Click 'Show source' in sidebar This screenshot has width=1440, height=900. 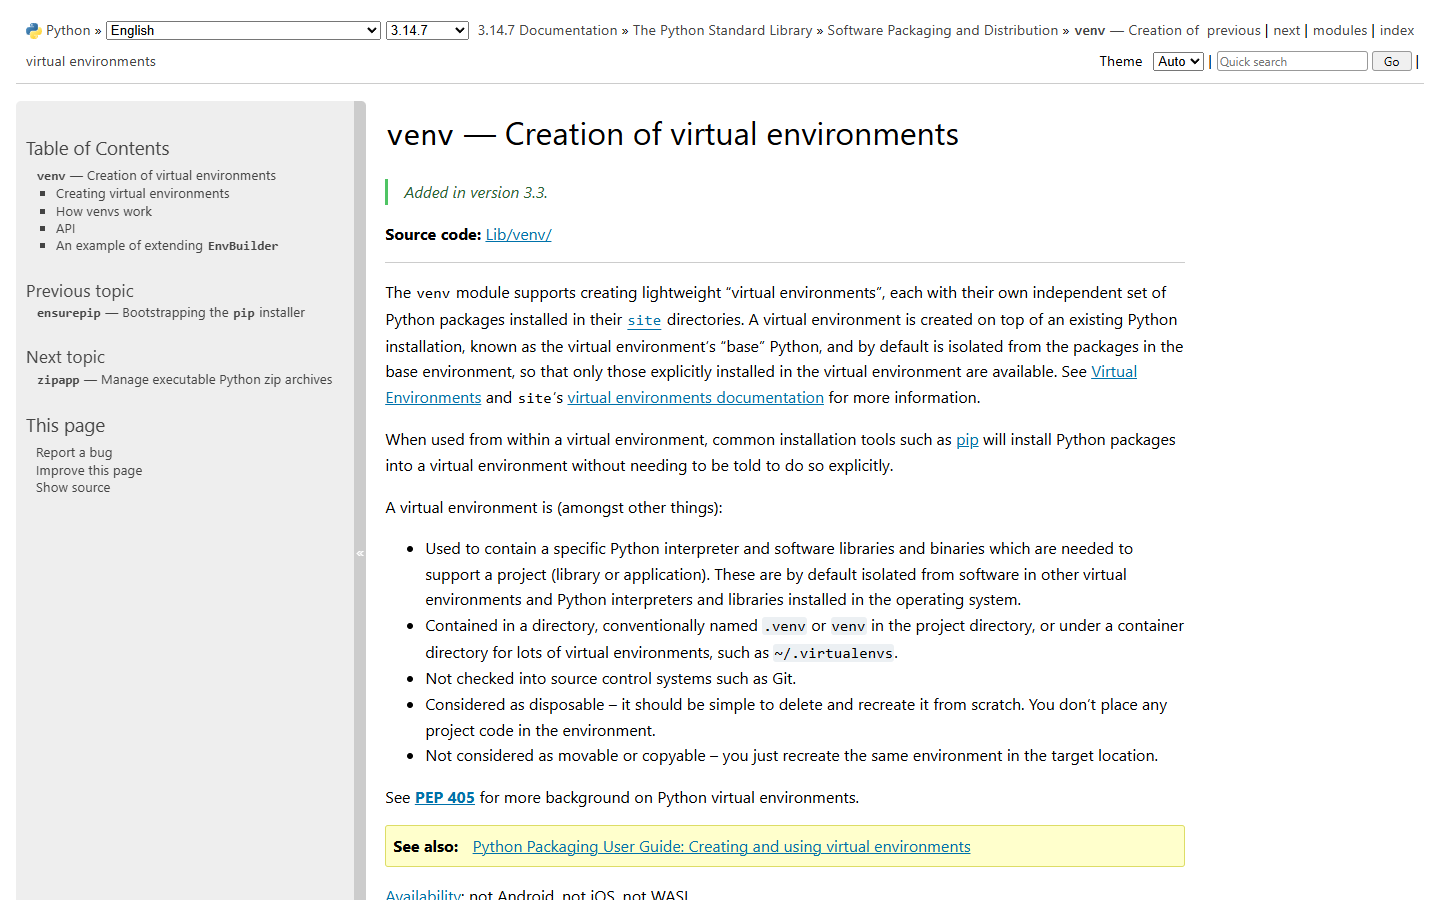point(73,488)
